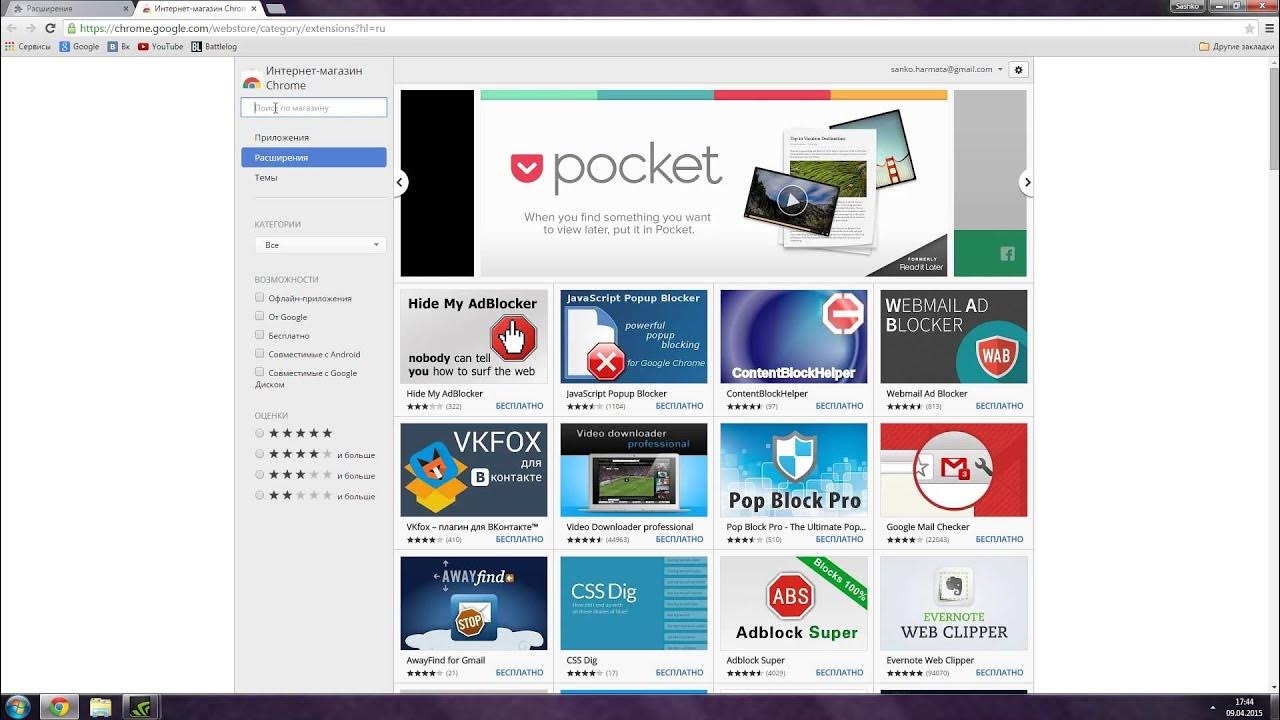The width and height of the screenshot is (1280, 720).
Task: Click БЕСПЛАТНО for Webmail Ad Blocker
Action: tap(999, 406)
